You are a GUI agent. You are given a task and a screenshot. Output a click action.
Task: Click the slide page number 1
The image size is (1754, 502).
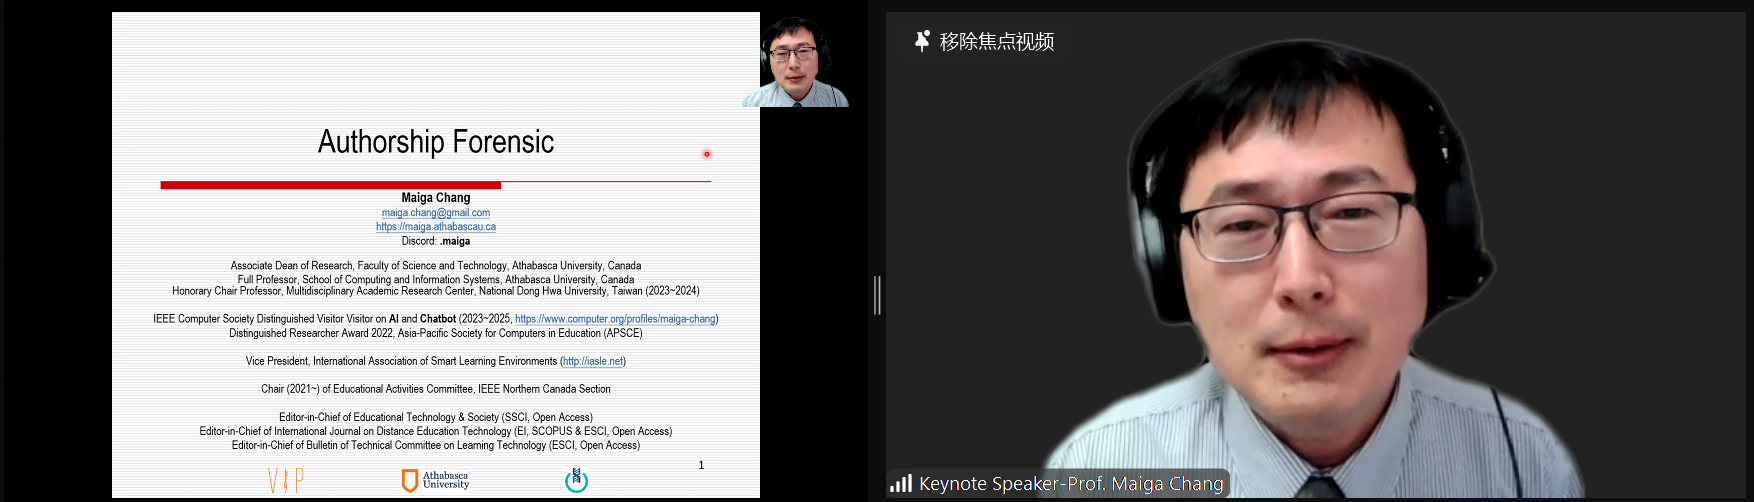pyautogui.click(x=701, y=465)
